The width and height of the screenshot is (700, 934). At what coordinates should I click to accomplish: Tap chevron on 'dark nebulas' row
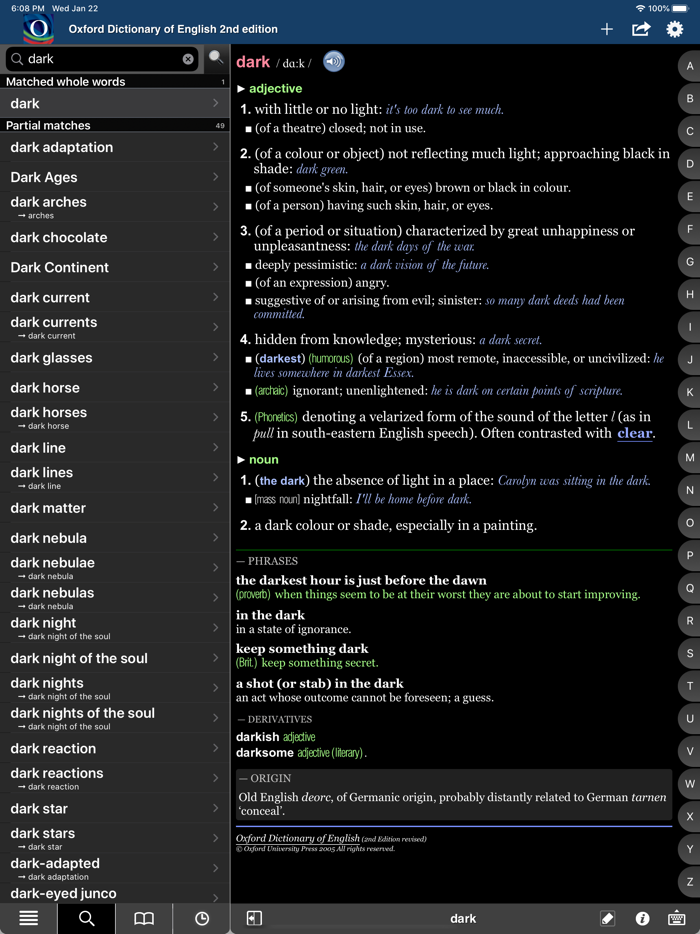(x=216, y=597)
